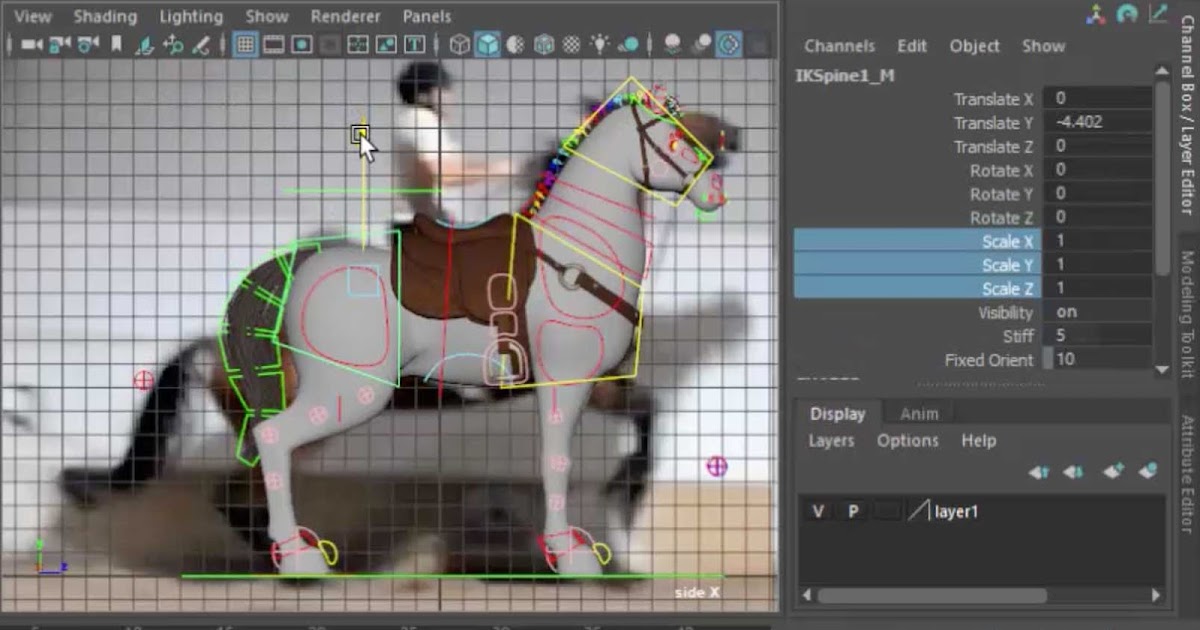Toggle the grid display icon
This screenshot has height=630, width=1200.
[x=246, y=44]
